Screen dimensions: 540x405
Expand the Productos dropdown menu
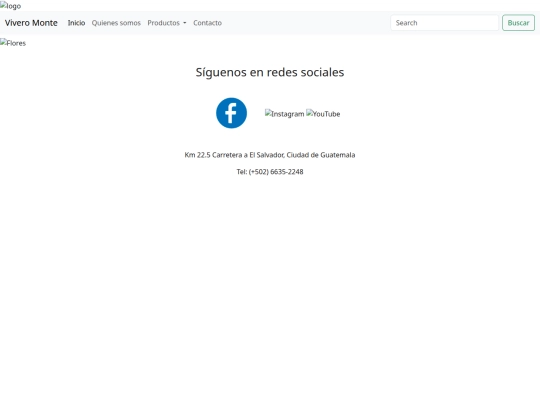click(x=167, y=23)
